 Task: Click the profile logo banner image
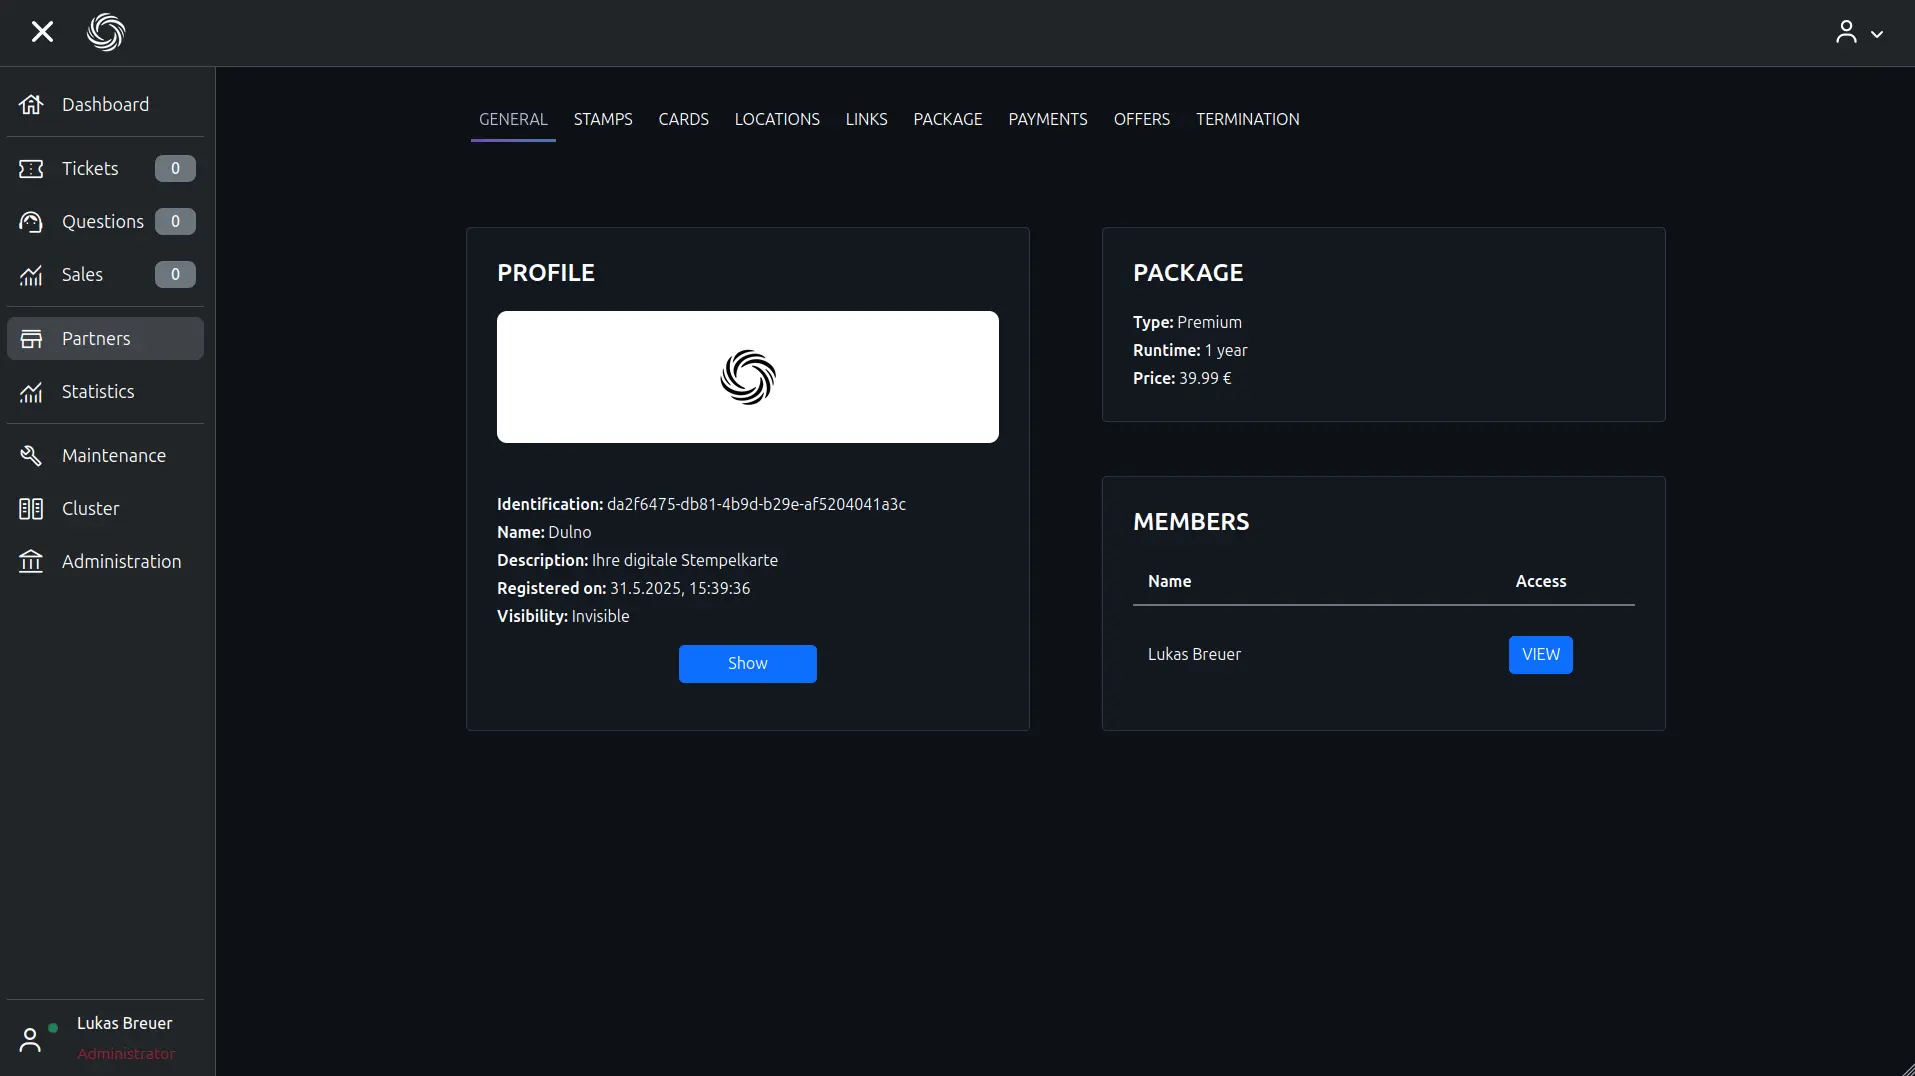tap(747, 377)
